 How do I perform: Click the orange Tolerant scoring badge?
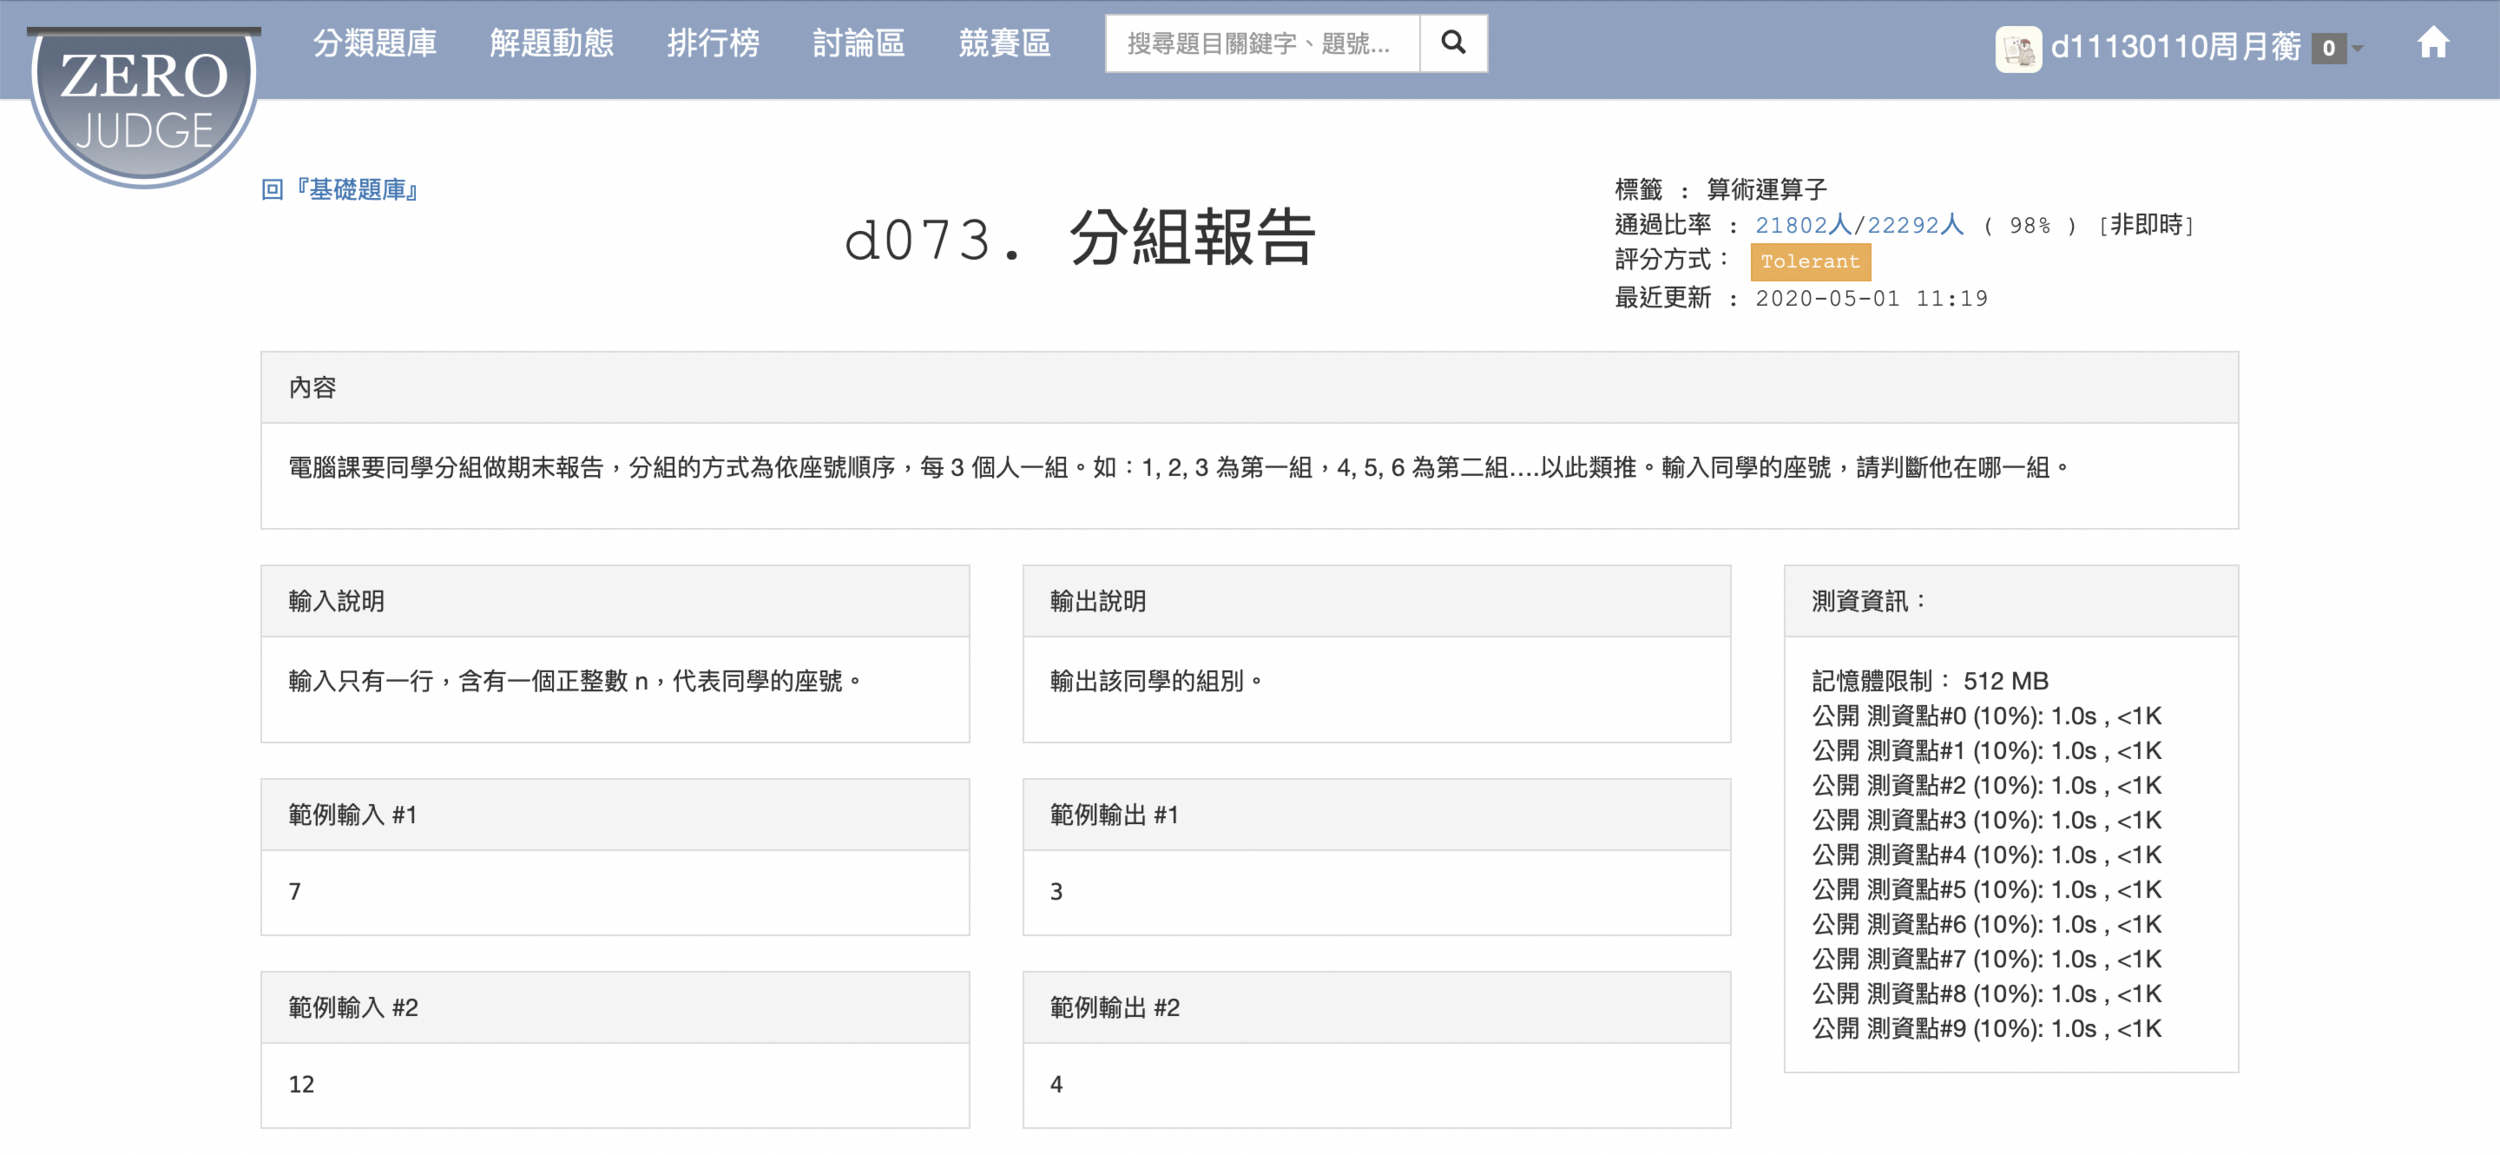(1810, 262)
